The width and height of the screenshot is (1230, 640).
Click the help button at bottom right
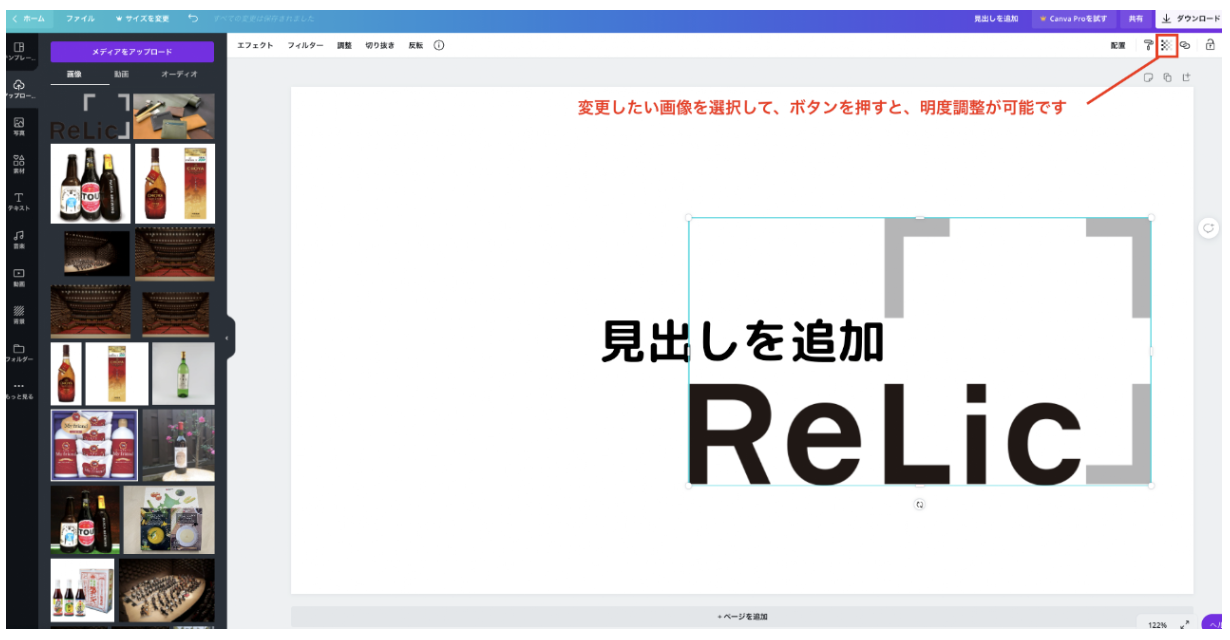(1213, 624)
